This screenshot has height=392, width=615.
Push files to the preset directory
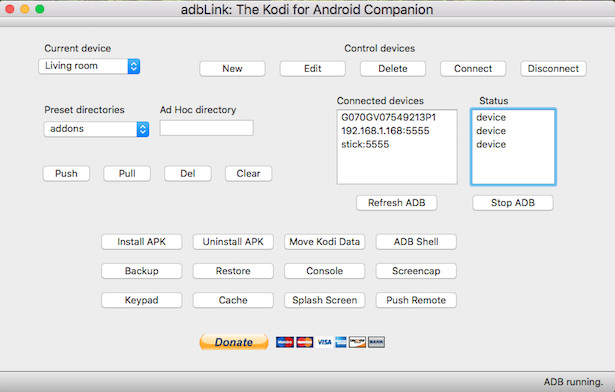coord(66,174)
